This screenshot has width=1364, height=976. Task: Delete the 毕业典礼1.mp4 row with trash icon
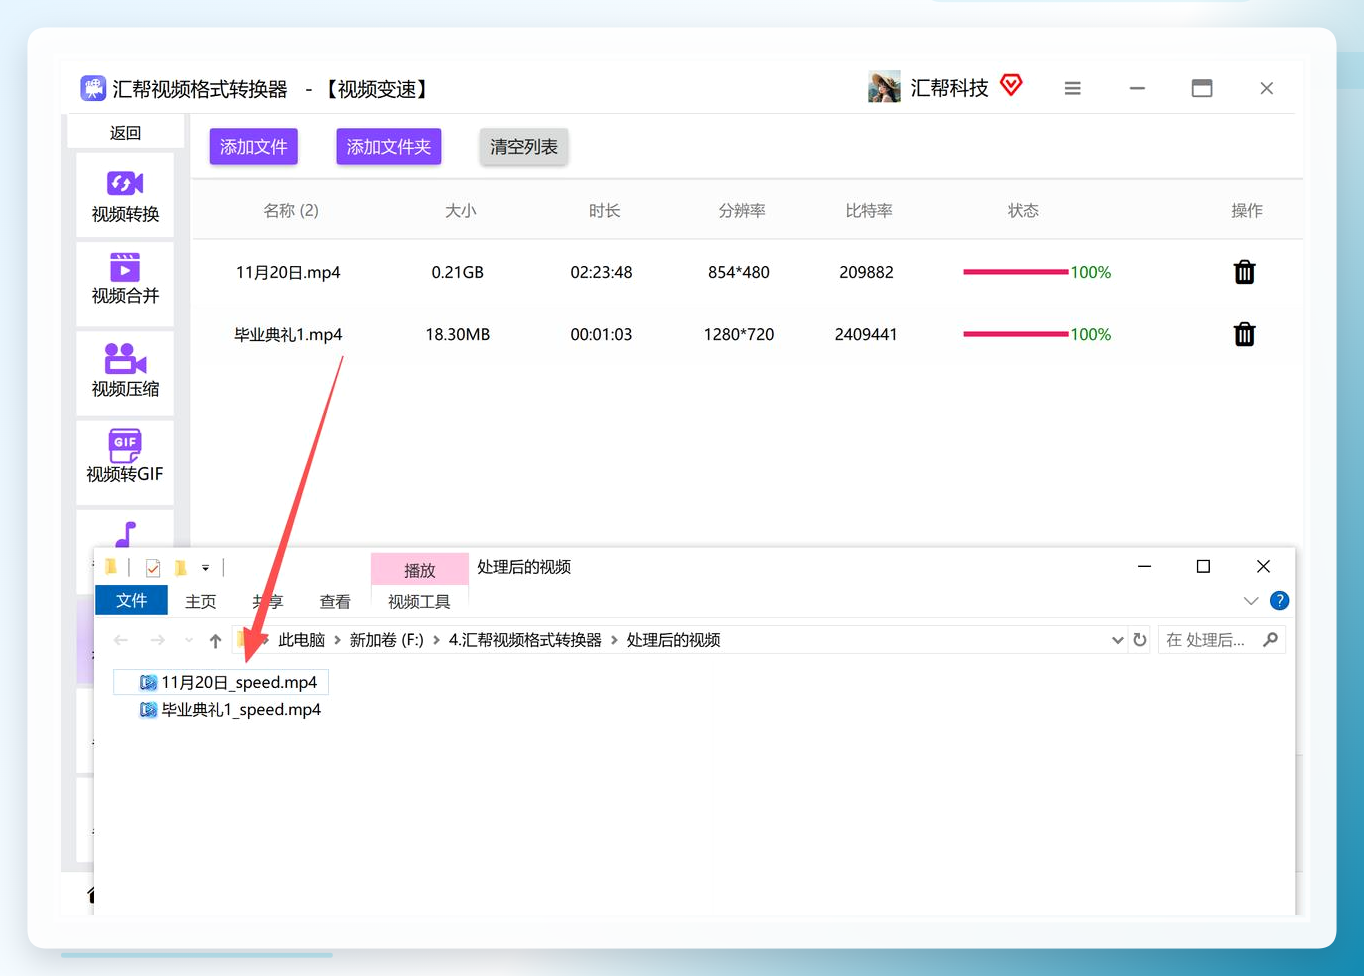(x=1244, y=334)
